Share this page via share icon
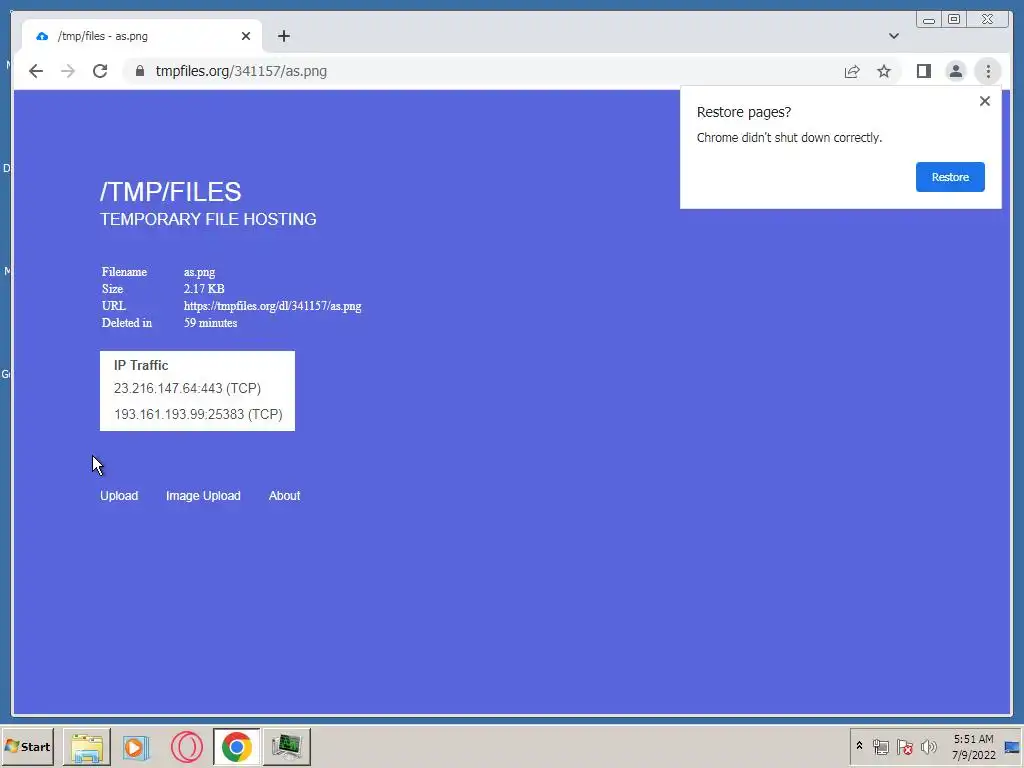The width and height of the screenshot is (1024, 768). [852, 71]
